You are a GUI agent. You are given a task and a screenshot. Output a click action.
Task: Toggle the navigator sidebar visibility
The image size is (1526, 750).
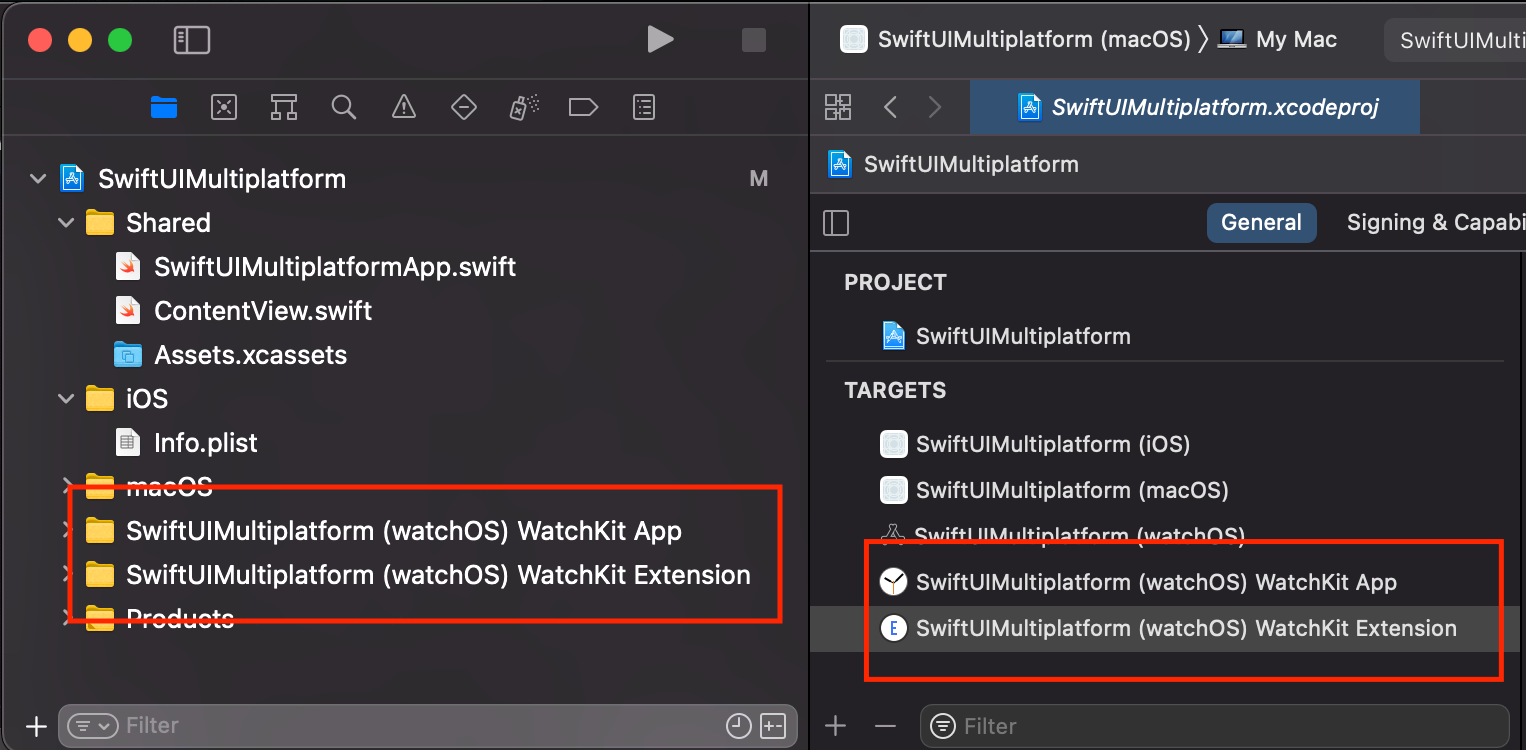190,40
